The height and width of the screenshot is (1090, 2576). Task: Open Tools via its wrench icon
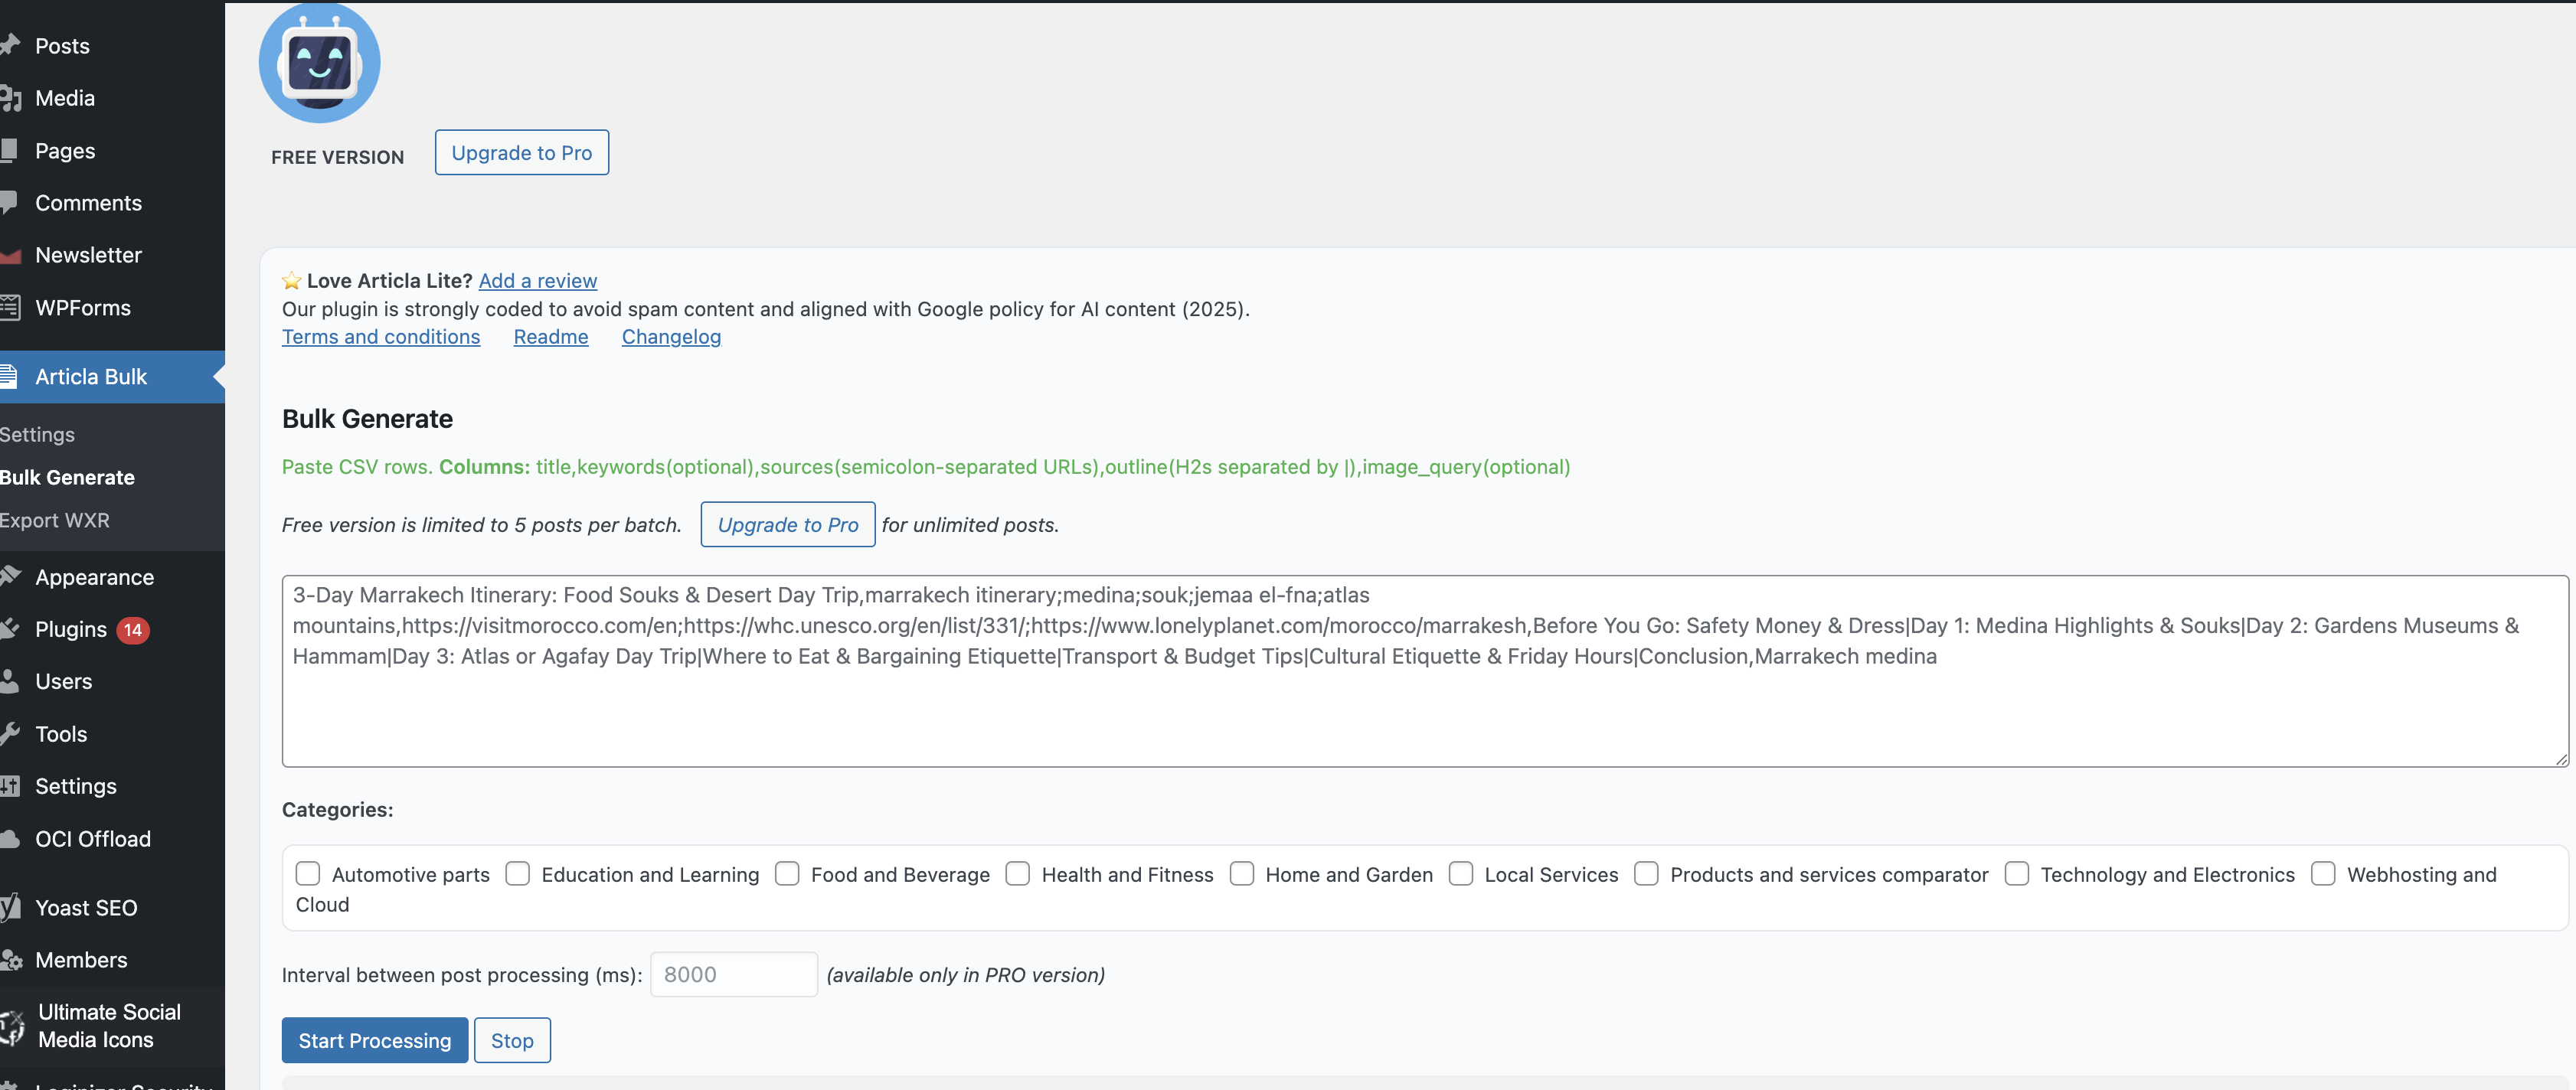coord(11,734)
